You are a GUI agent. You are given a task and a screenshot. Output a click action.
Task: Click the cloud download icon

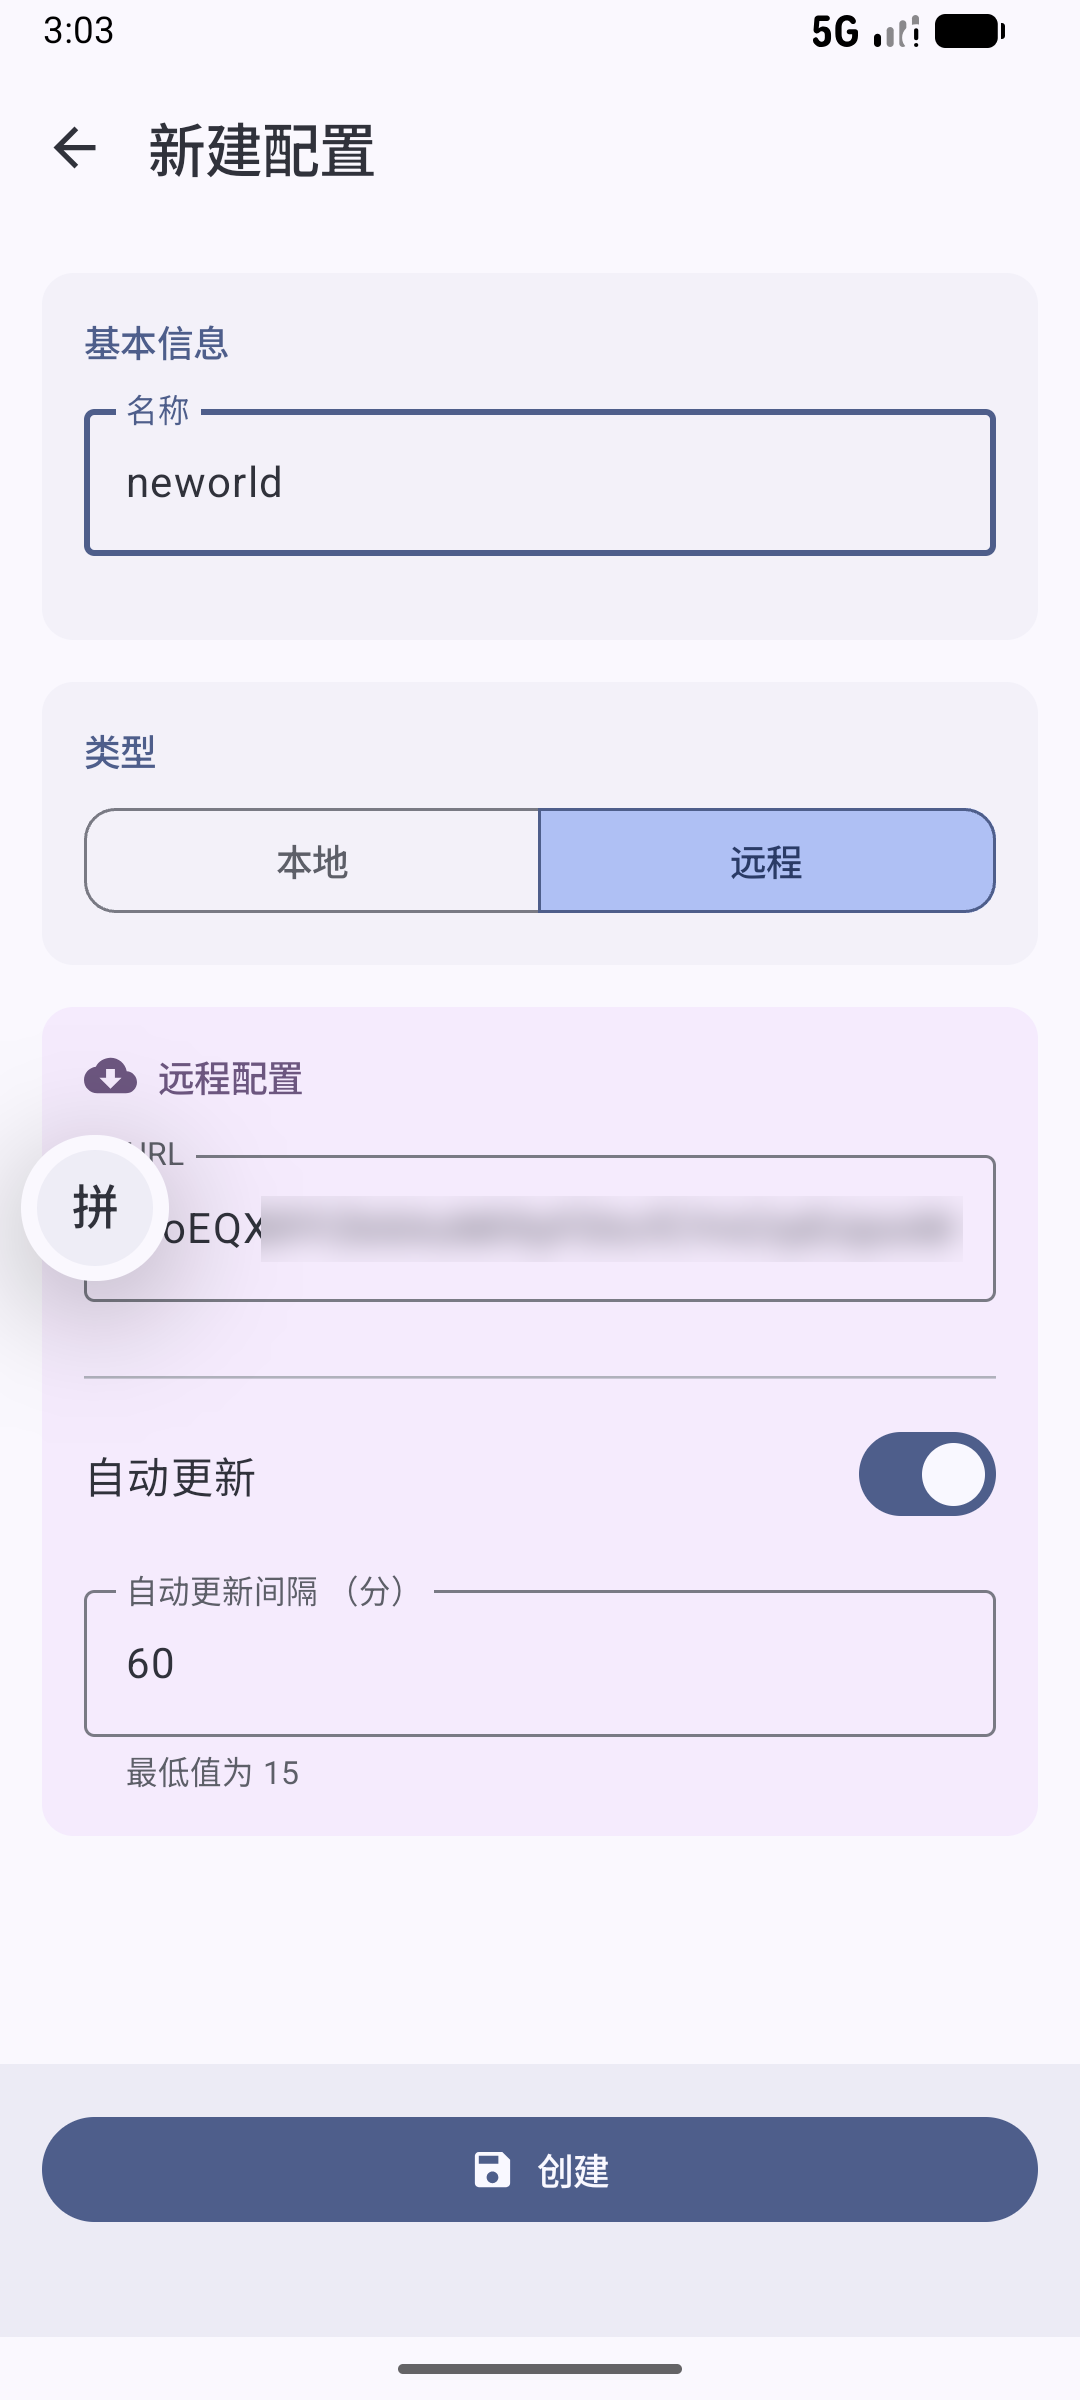pos(110,1077)
